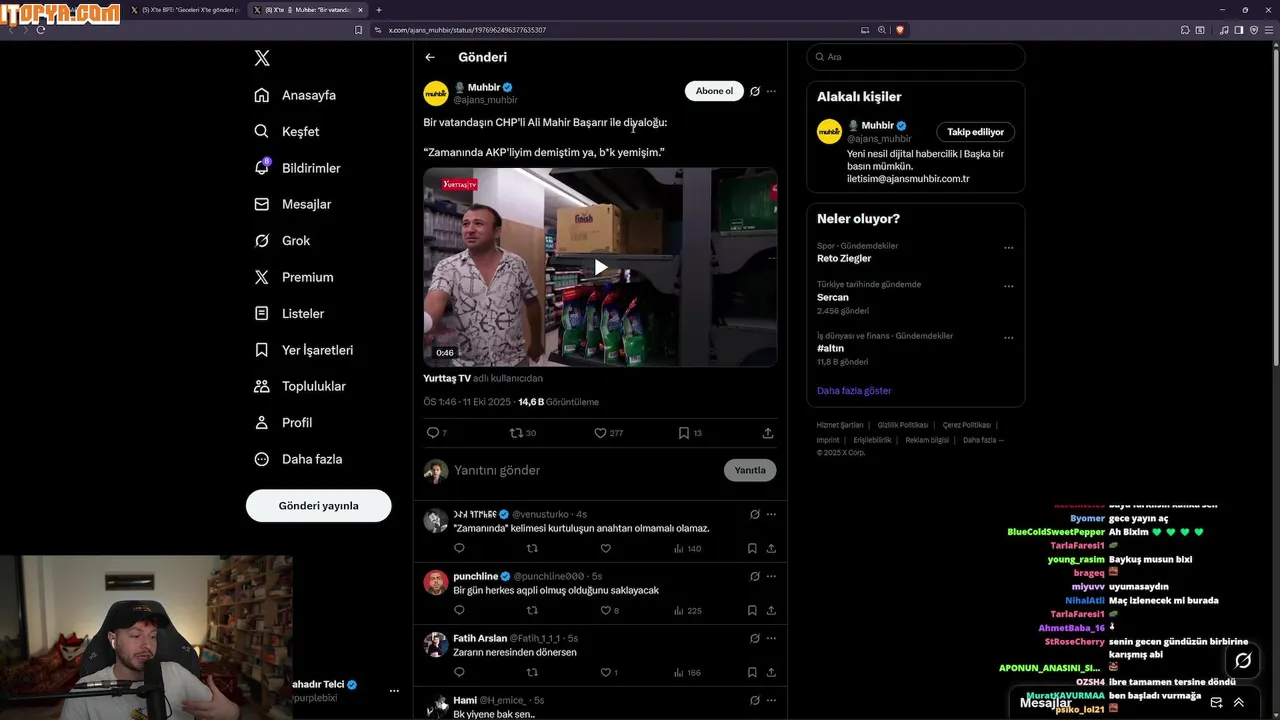Open Gizlilik Politikası footer link
The image size is (1280, 720).
click(x=903, y=425)
